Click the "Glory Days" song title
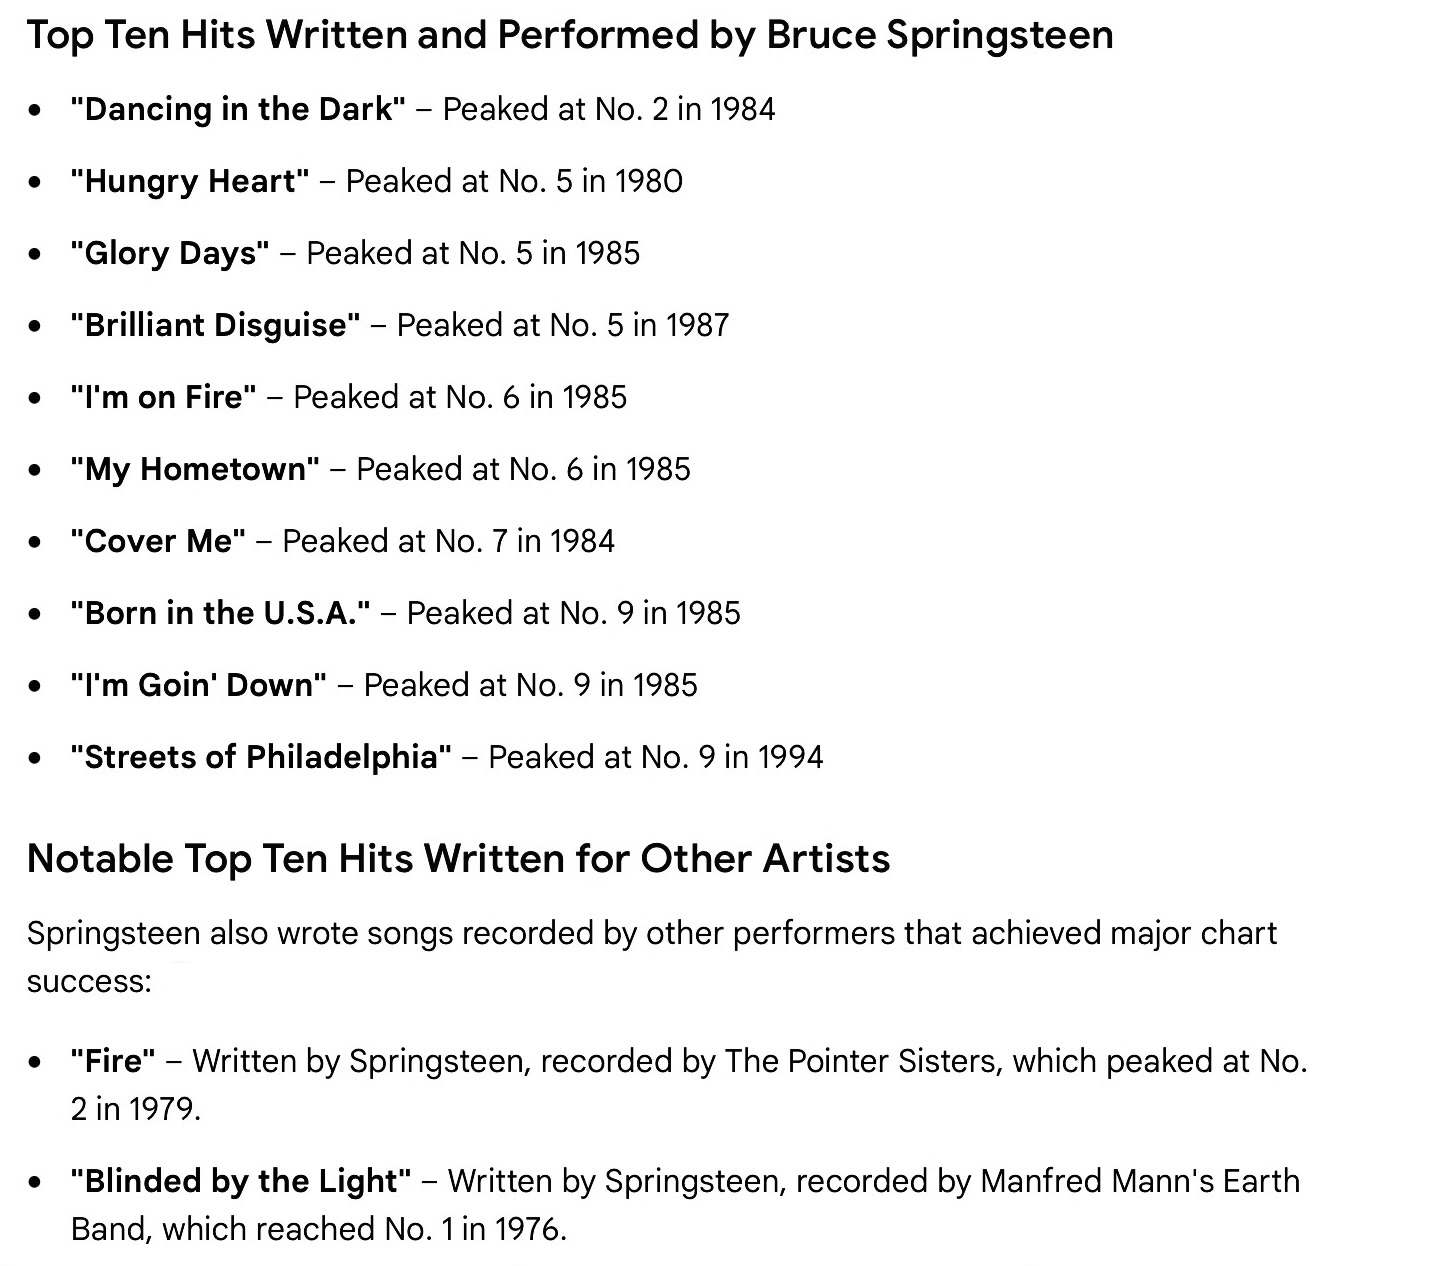Screen dimensions: 1432x1266 [170, 253]
